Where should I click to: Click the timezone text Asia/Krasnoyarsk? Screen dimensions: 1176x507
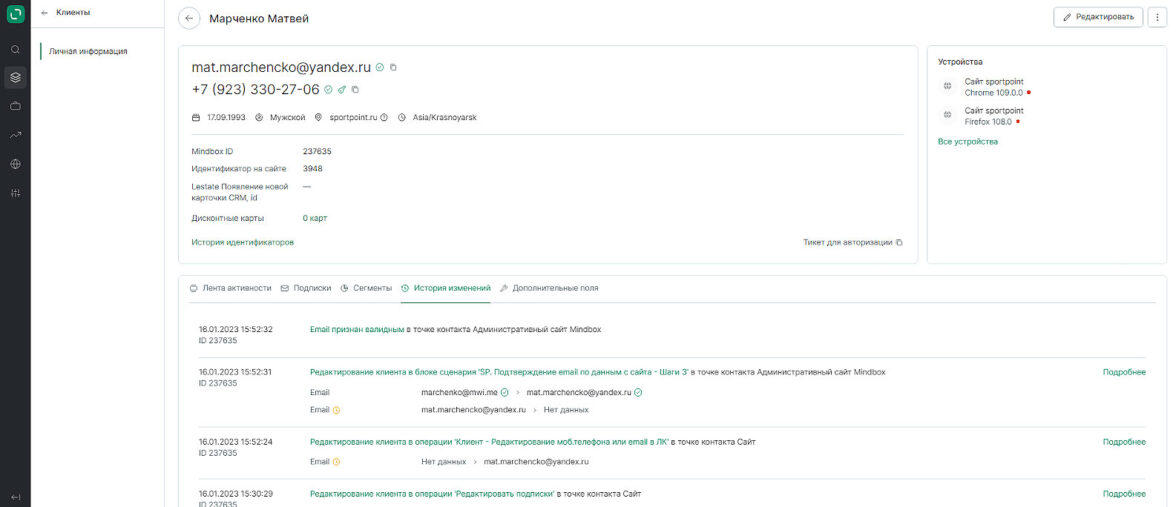pos(445,118)
